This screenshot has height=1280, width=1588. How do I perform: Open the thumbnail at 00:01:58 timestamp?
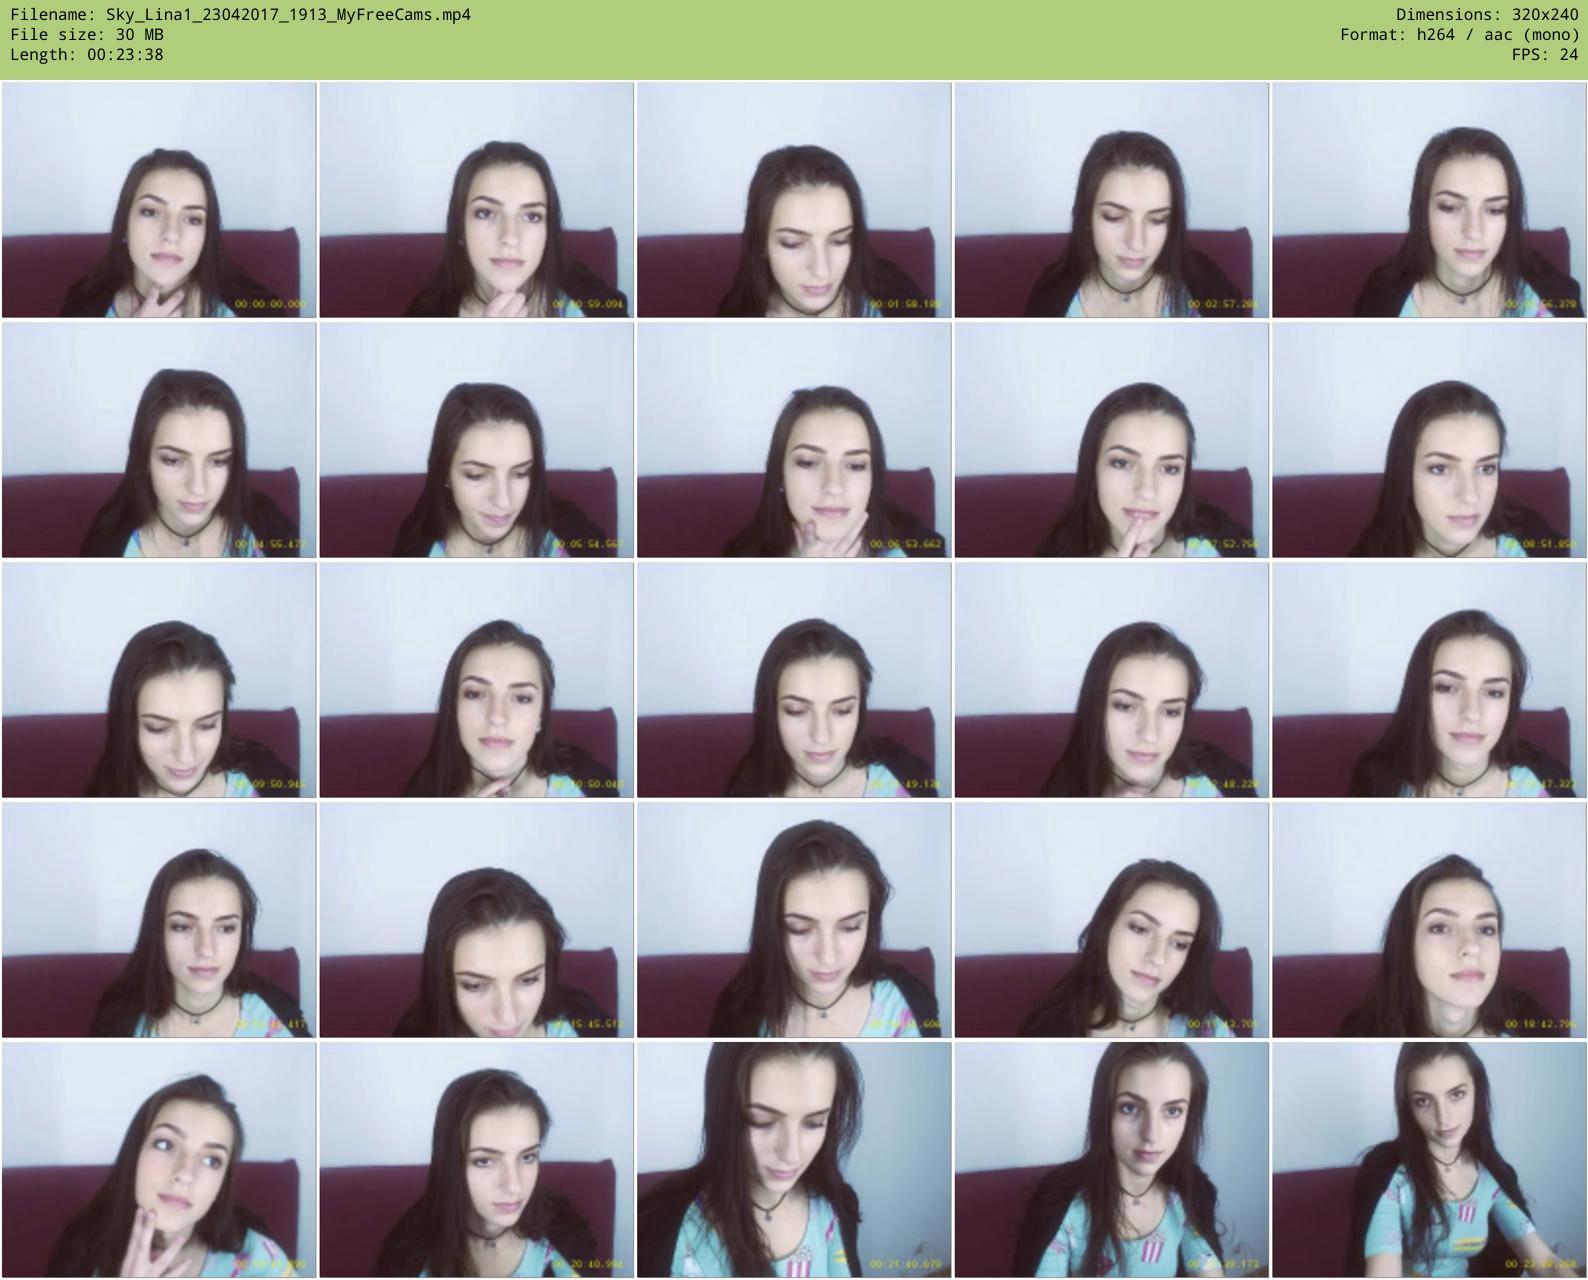pos(794,200)
